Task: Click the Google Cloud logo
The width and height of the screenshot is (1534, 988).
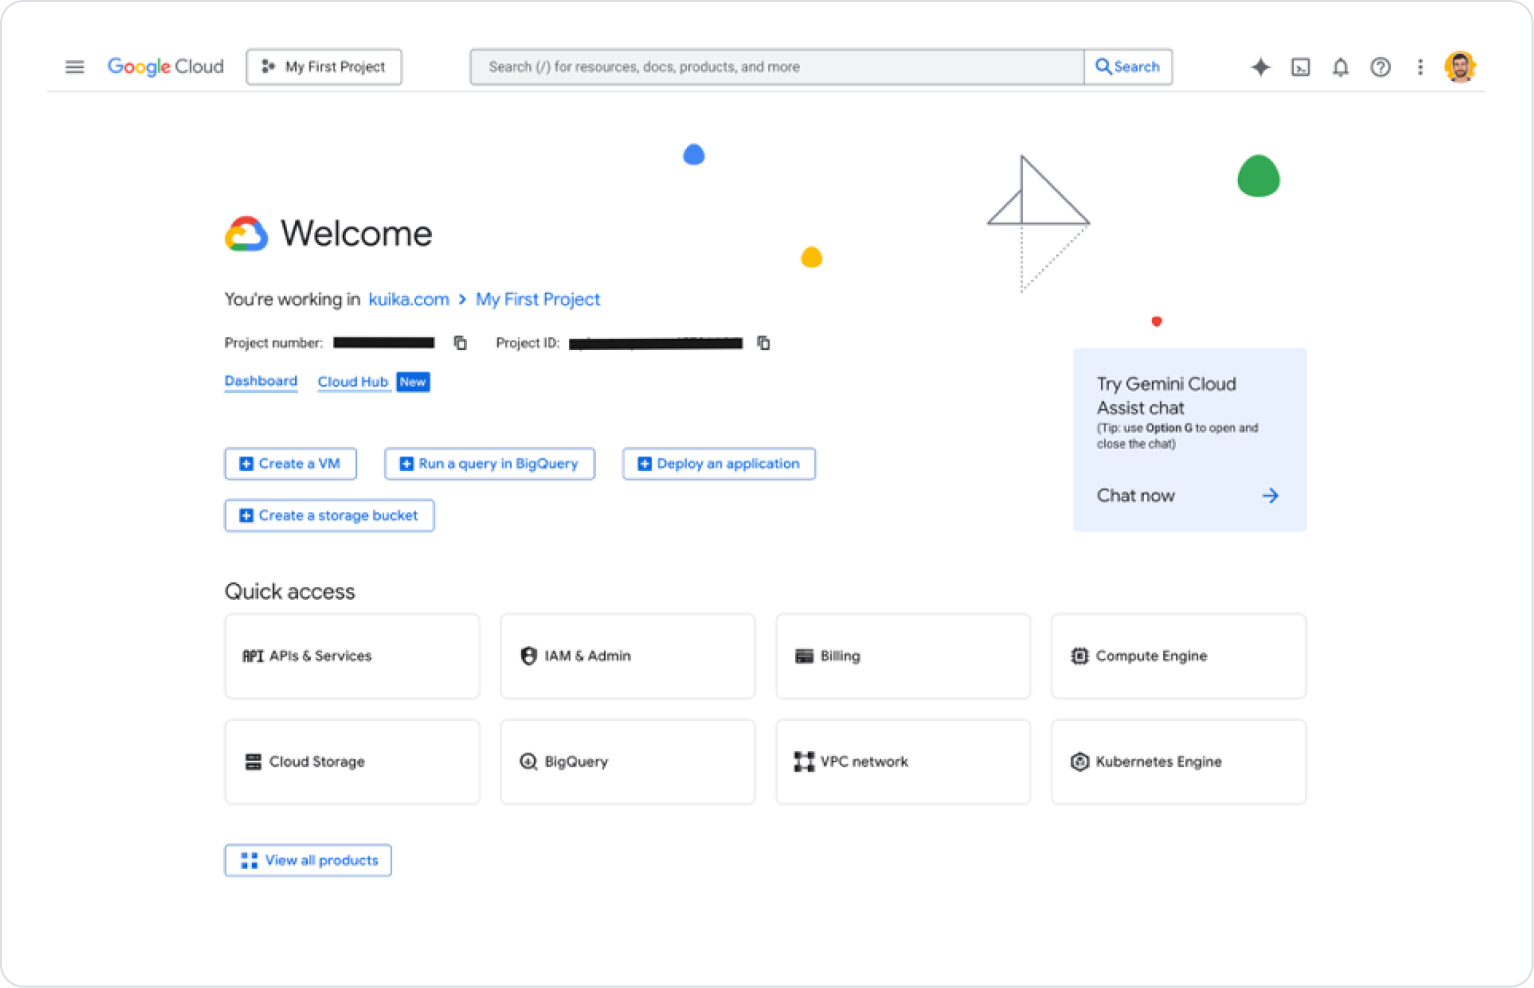Action: pos(166,67)
